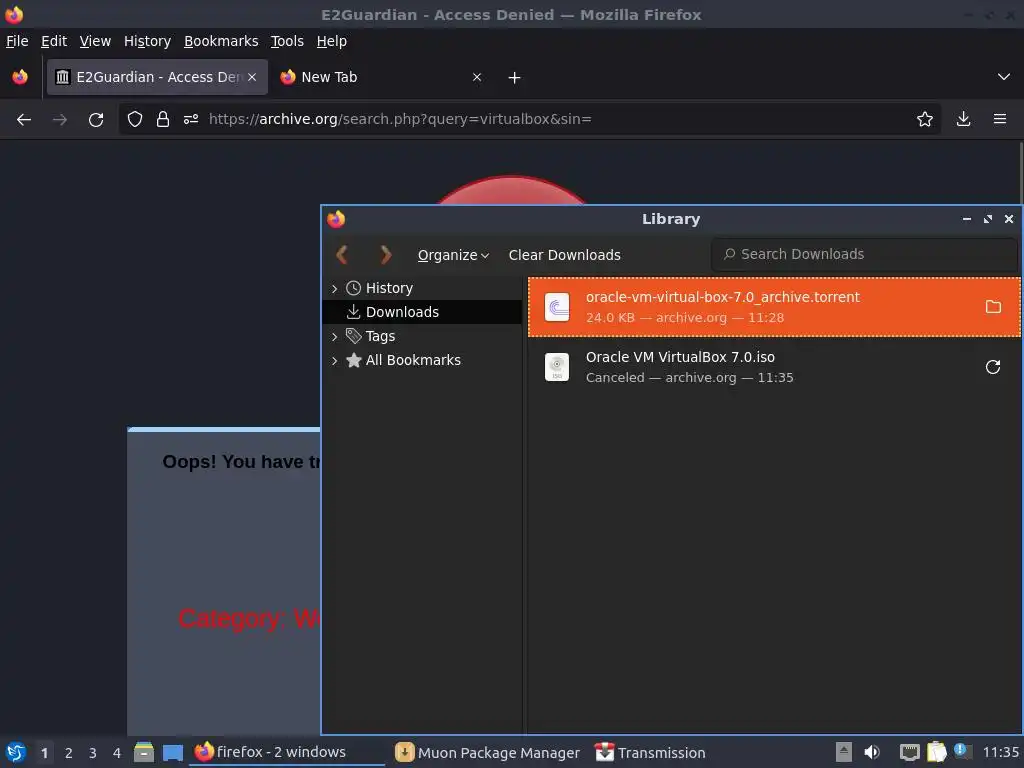Open the Help menu

pos(331,41)
